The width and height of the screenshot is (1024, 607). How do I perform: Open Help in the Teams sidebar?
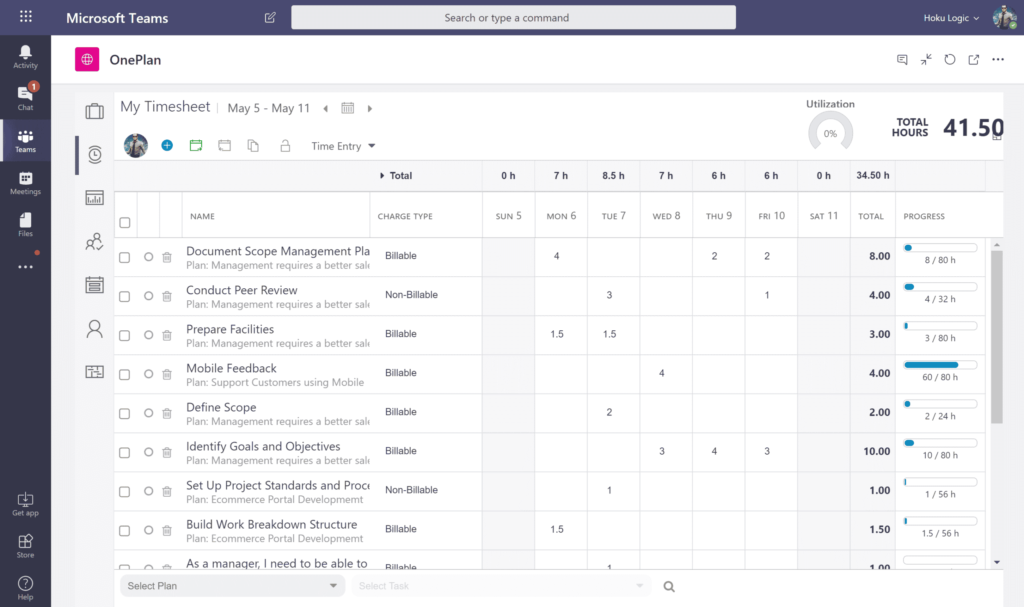coord(25,588)
